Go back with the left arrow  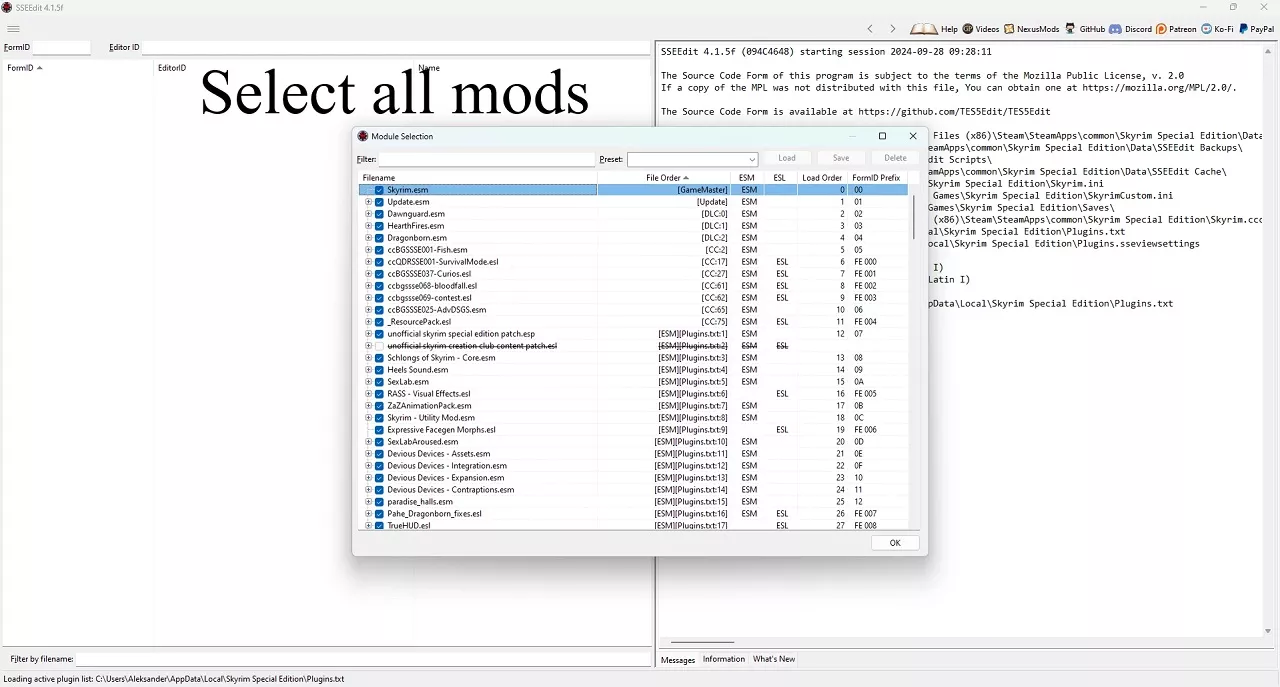870,29
